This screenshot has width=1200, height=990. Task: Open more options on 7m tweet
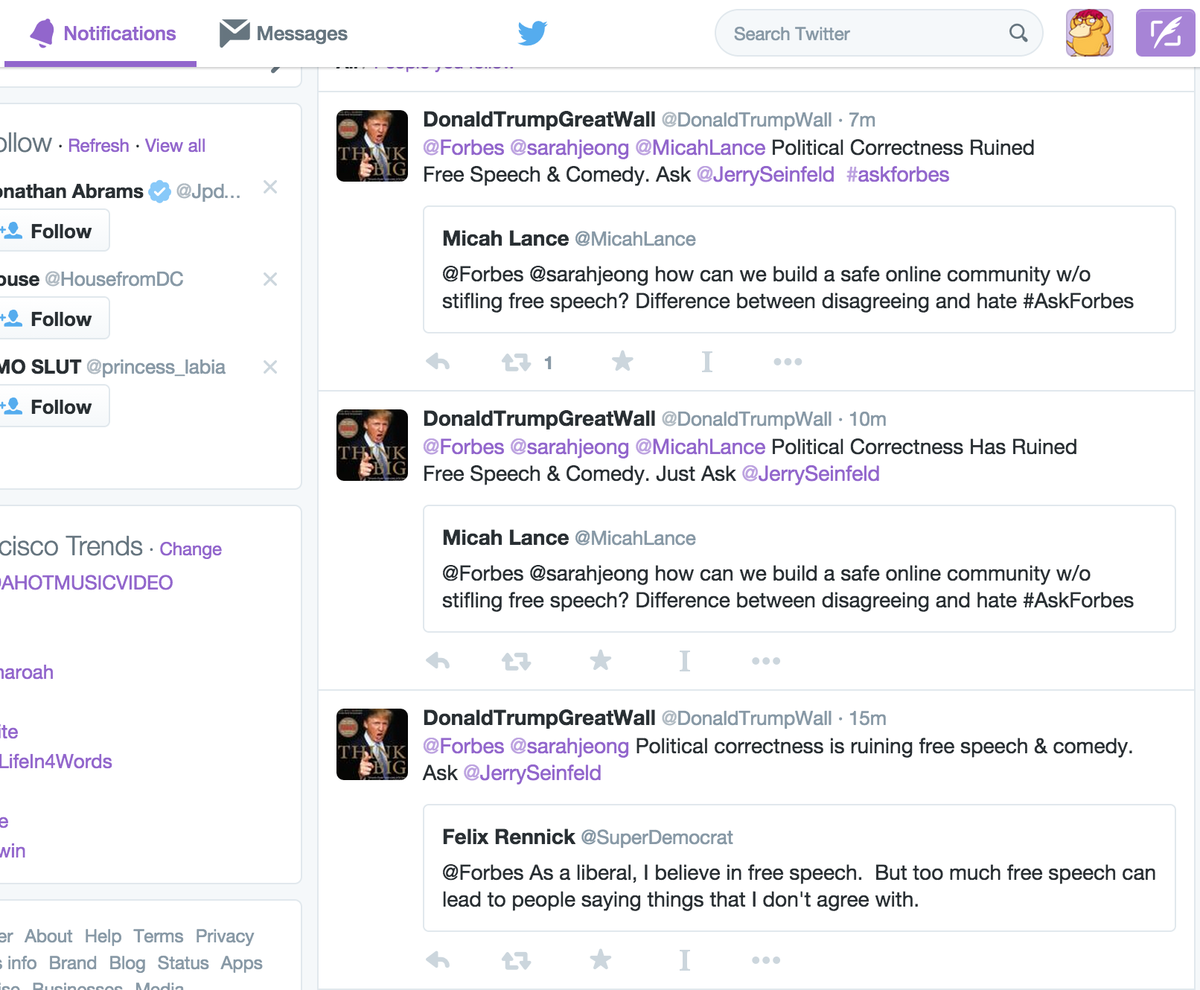pyautogui.click(x=788, y=362)
